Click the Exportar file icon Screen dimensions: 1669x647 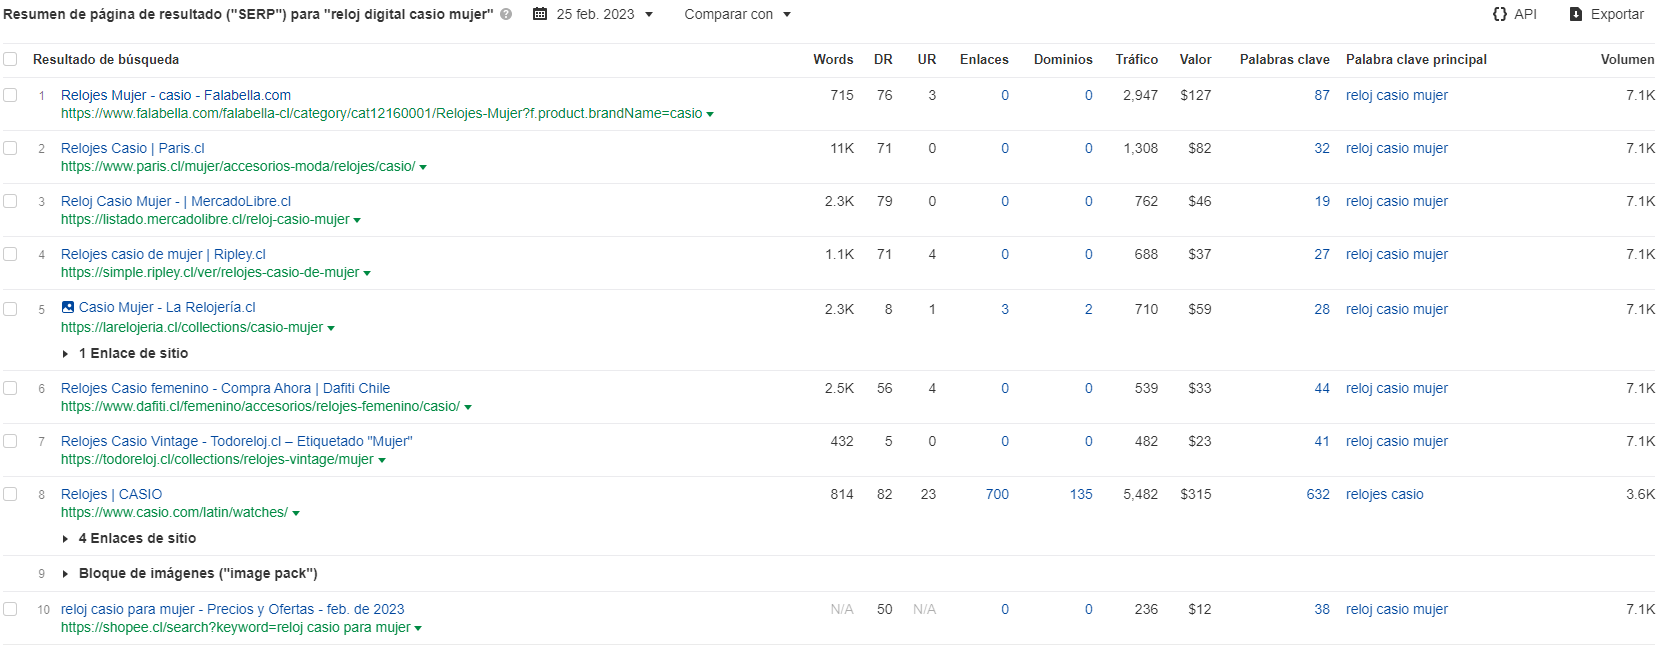click(1576, 14)
